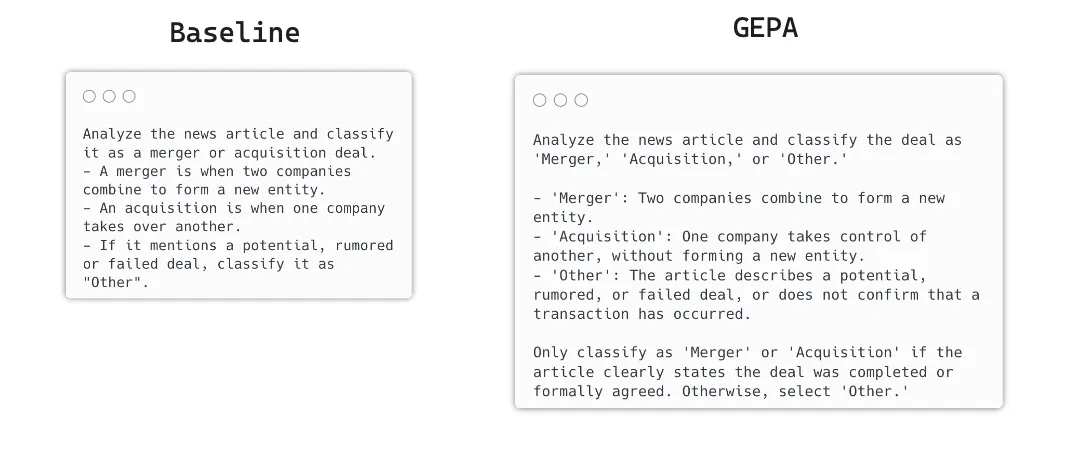Click the leftmost circle in Baseline window
Viewport: 1070px width, 476px height.
tap(89, 97)
